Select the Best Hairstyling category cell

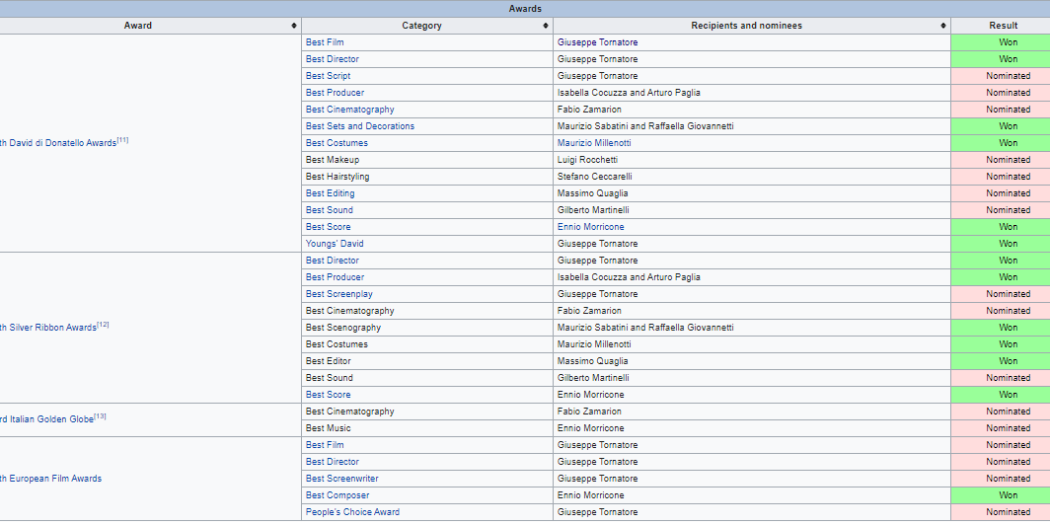(x=427, y=177)
